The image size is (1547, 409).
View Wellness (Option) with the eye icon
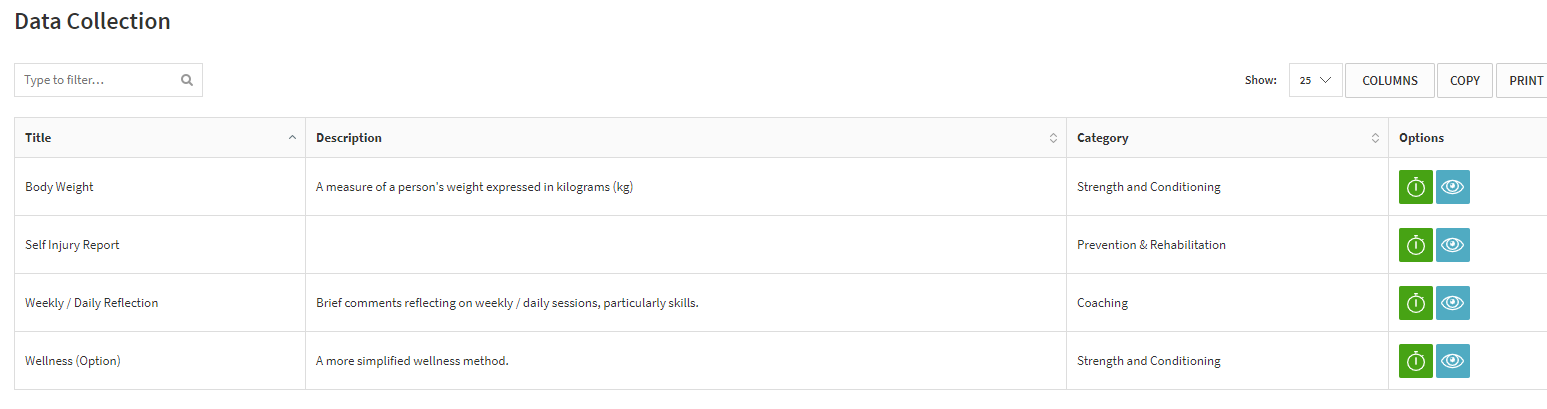click(1453, 361)
